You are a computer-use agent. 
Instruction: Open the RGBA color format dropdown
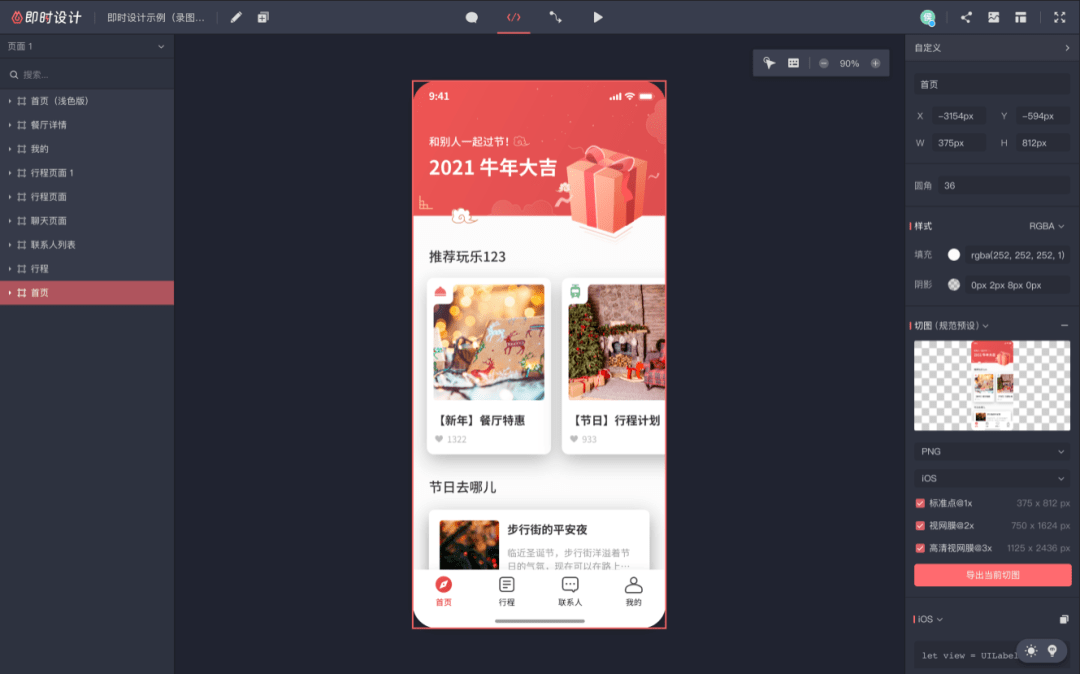1047,227
